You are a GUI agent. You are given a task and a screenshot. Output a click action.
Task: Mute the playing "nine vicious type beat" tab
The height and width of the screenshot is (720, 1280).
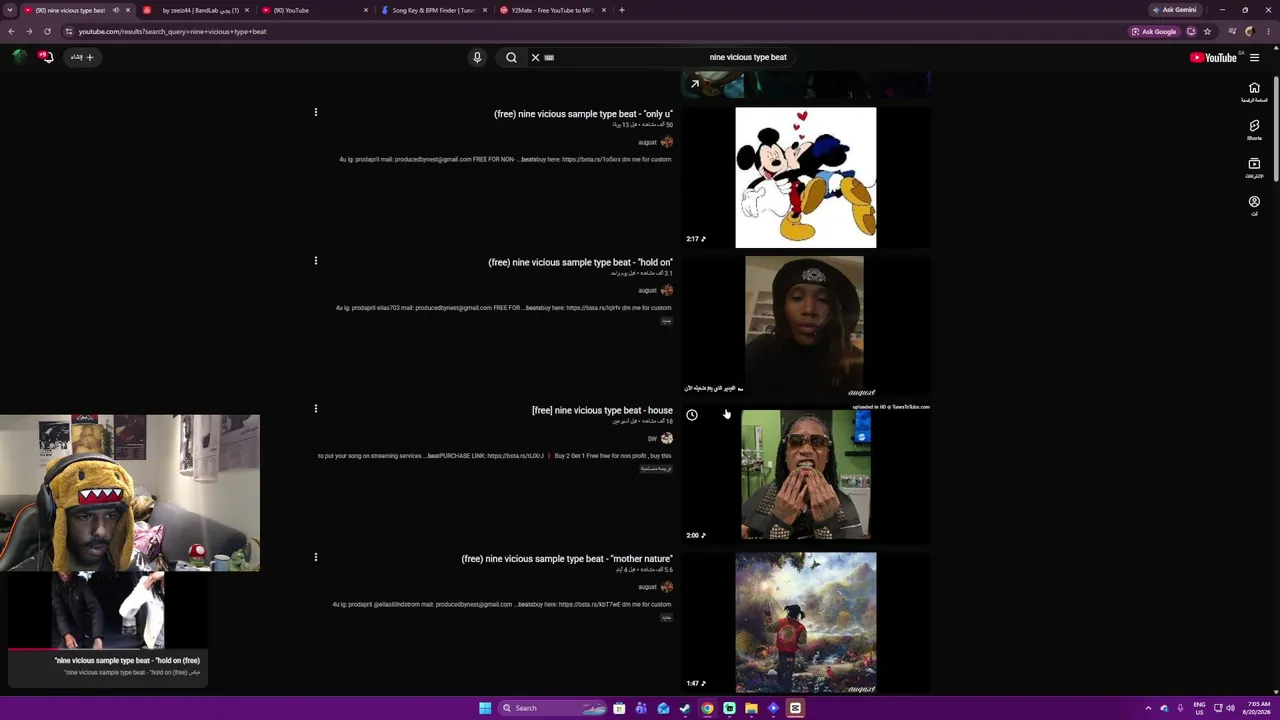(x=115, y=10)
